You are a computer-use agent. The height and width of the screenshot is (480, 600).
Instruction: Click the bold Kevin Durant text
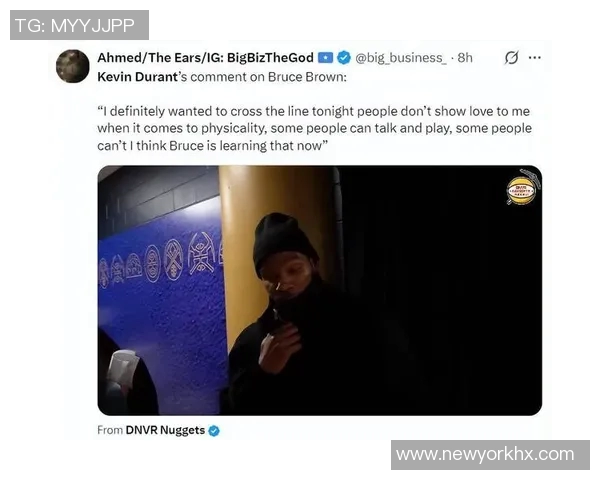pos(137,77)
